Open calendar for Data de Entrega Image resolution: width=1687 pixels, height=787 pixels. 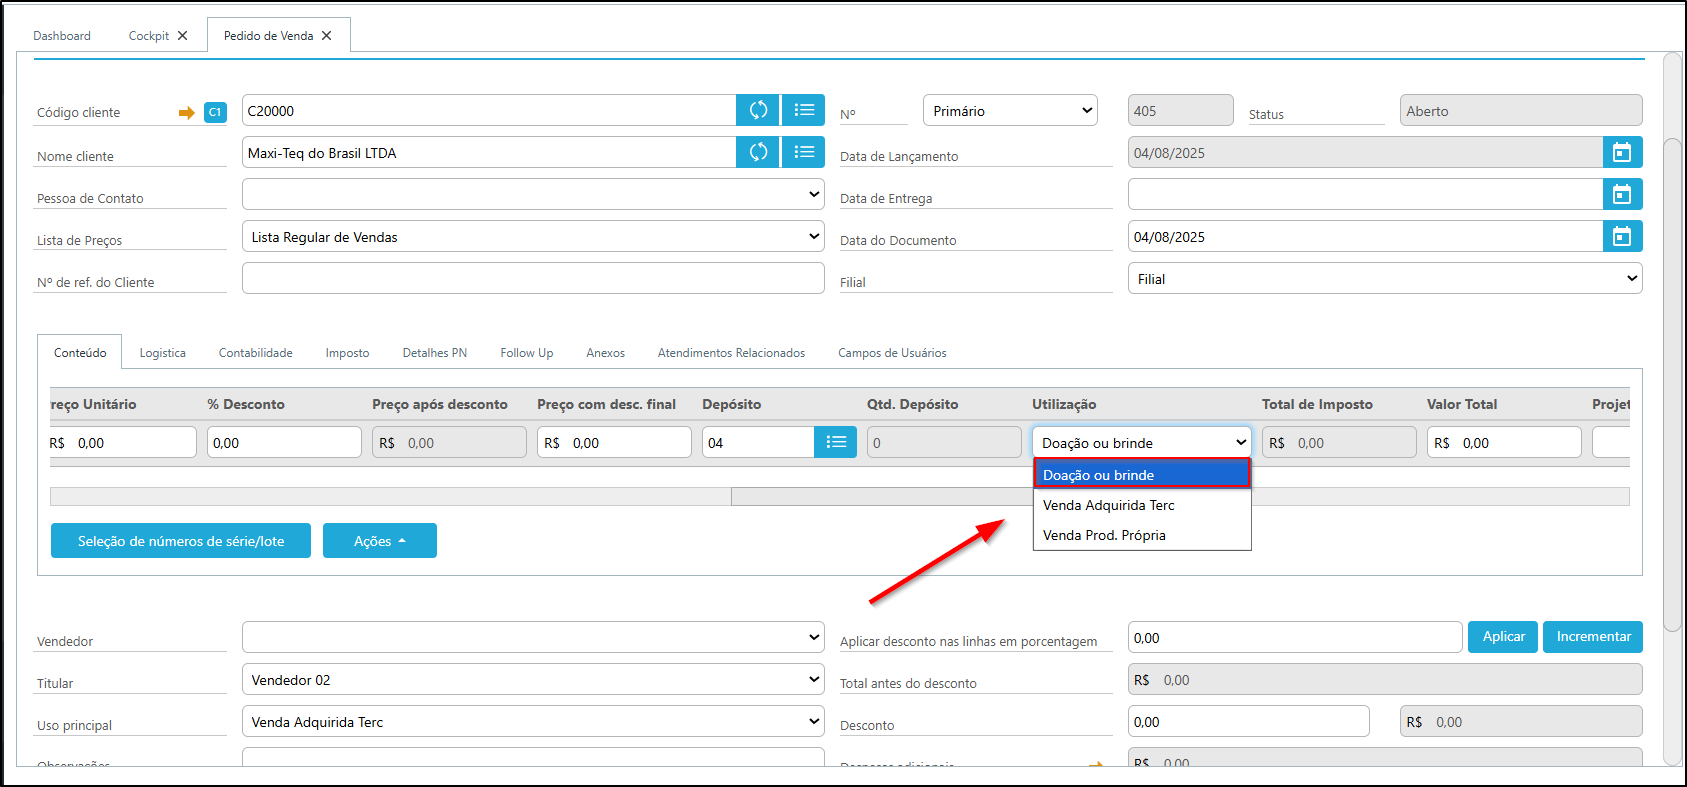[1622, 194]
